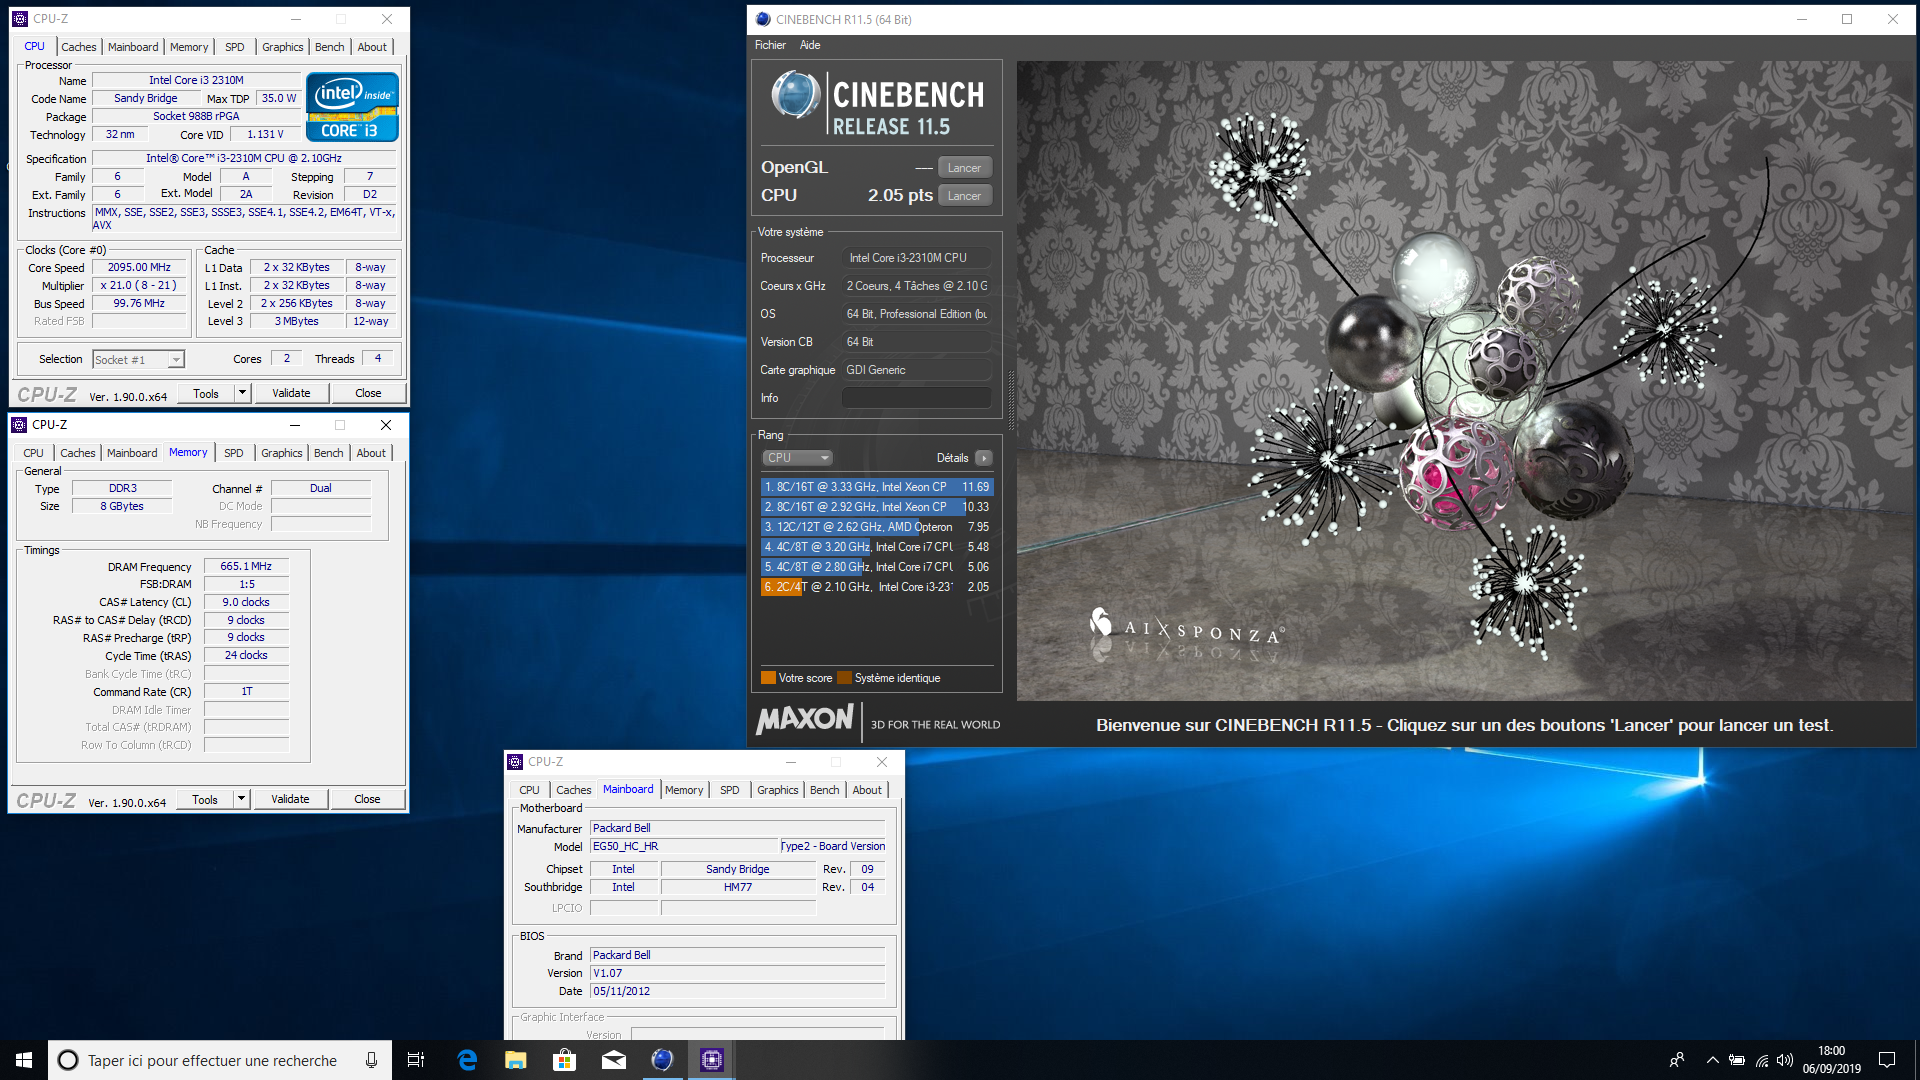The height and width of the screenshot is (1080, 1920).
Task: Show hidden system tray icons
Action: pyautogui.click(x=1712, y=1060)
